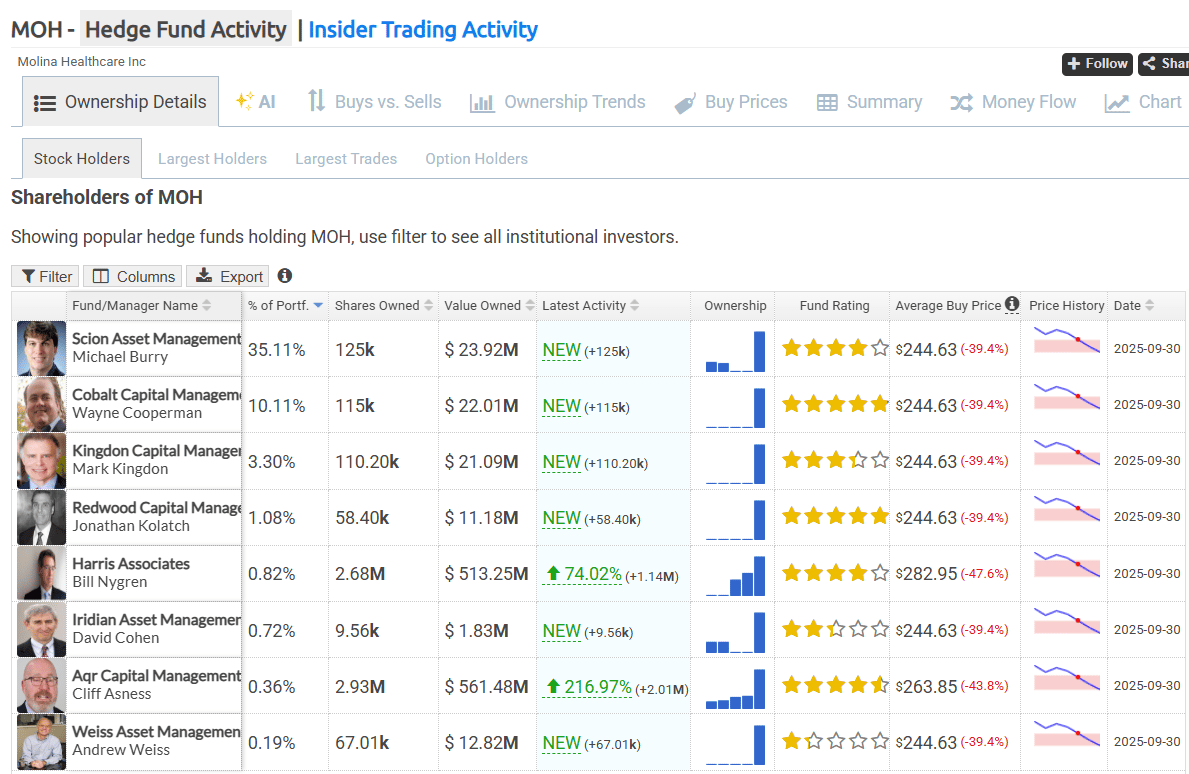
Task: Open Harris Associates fund link
Action: (131, 564)
